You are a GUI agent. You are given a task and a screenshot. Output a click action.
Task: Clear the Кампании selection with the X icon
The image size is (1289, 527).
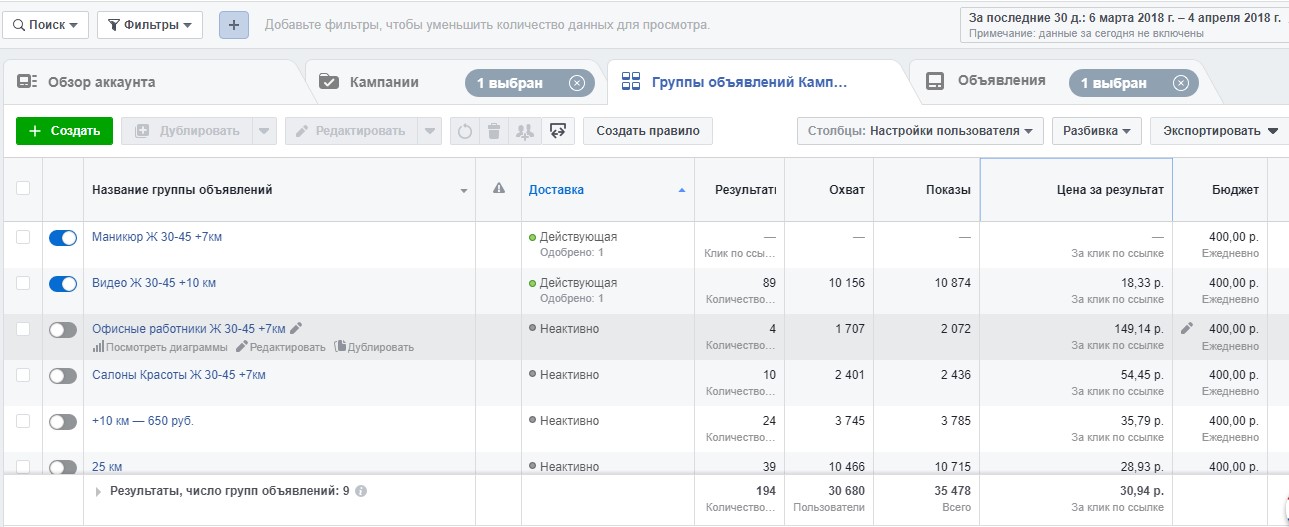coord(577,83)
